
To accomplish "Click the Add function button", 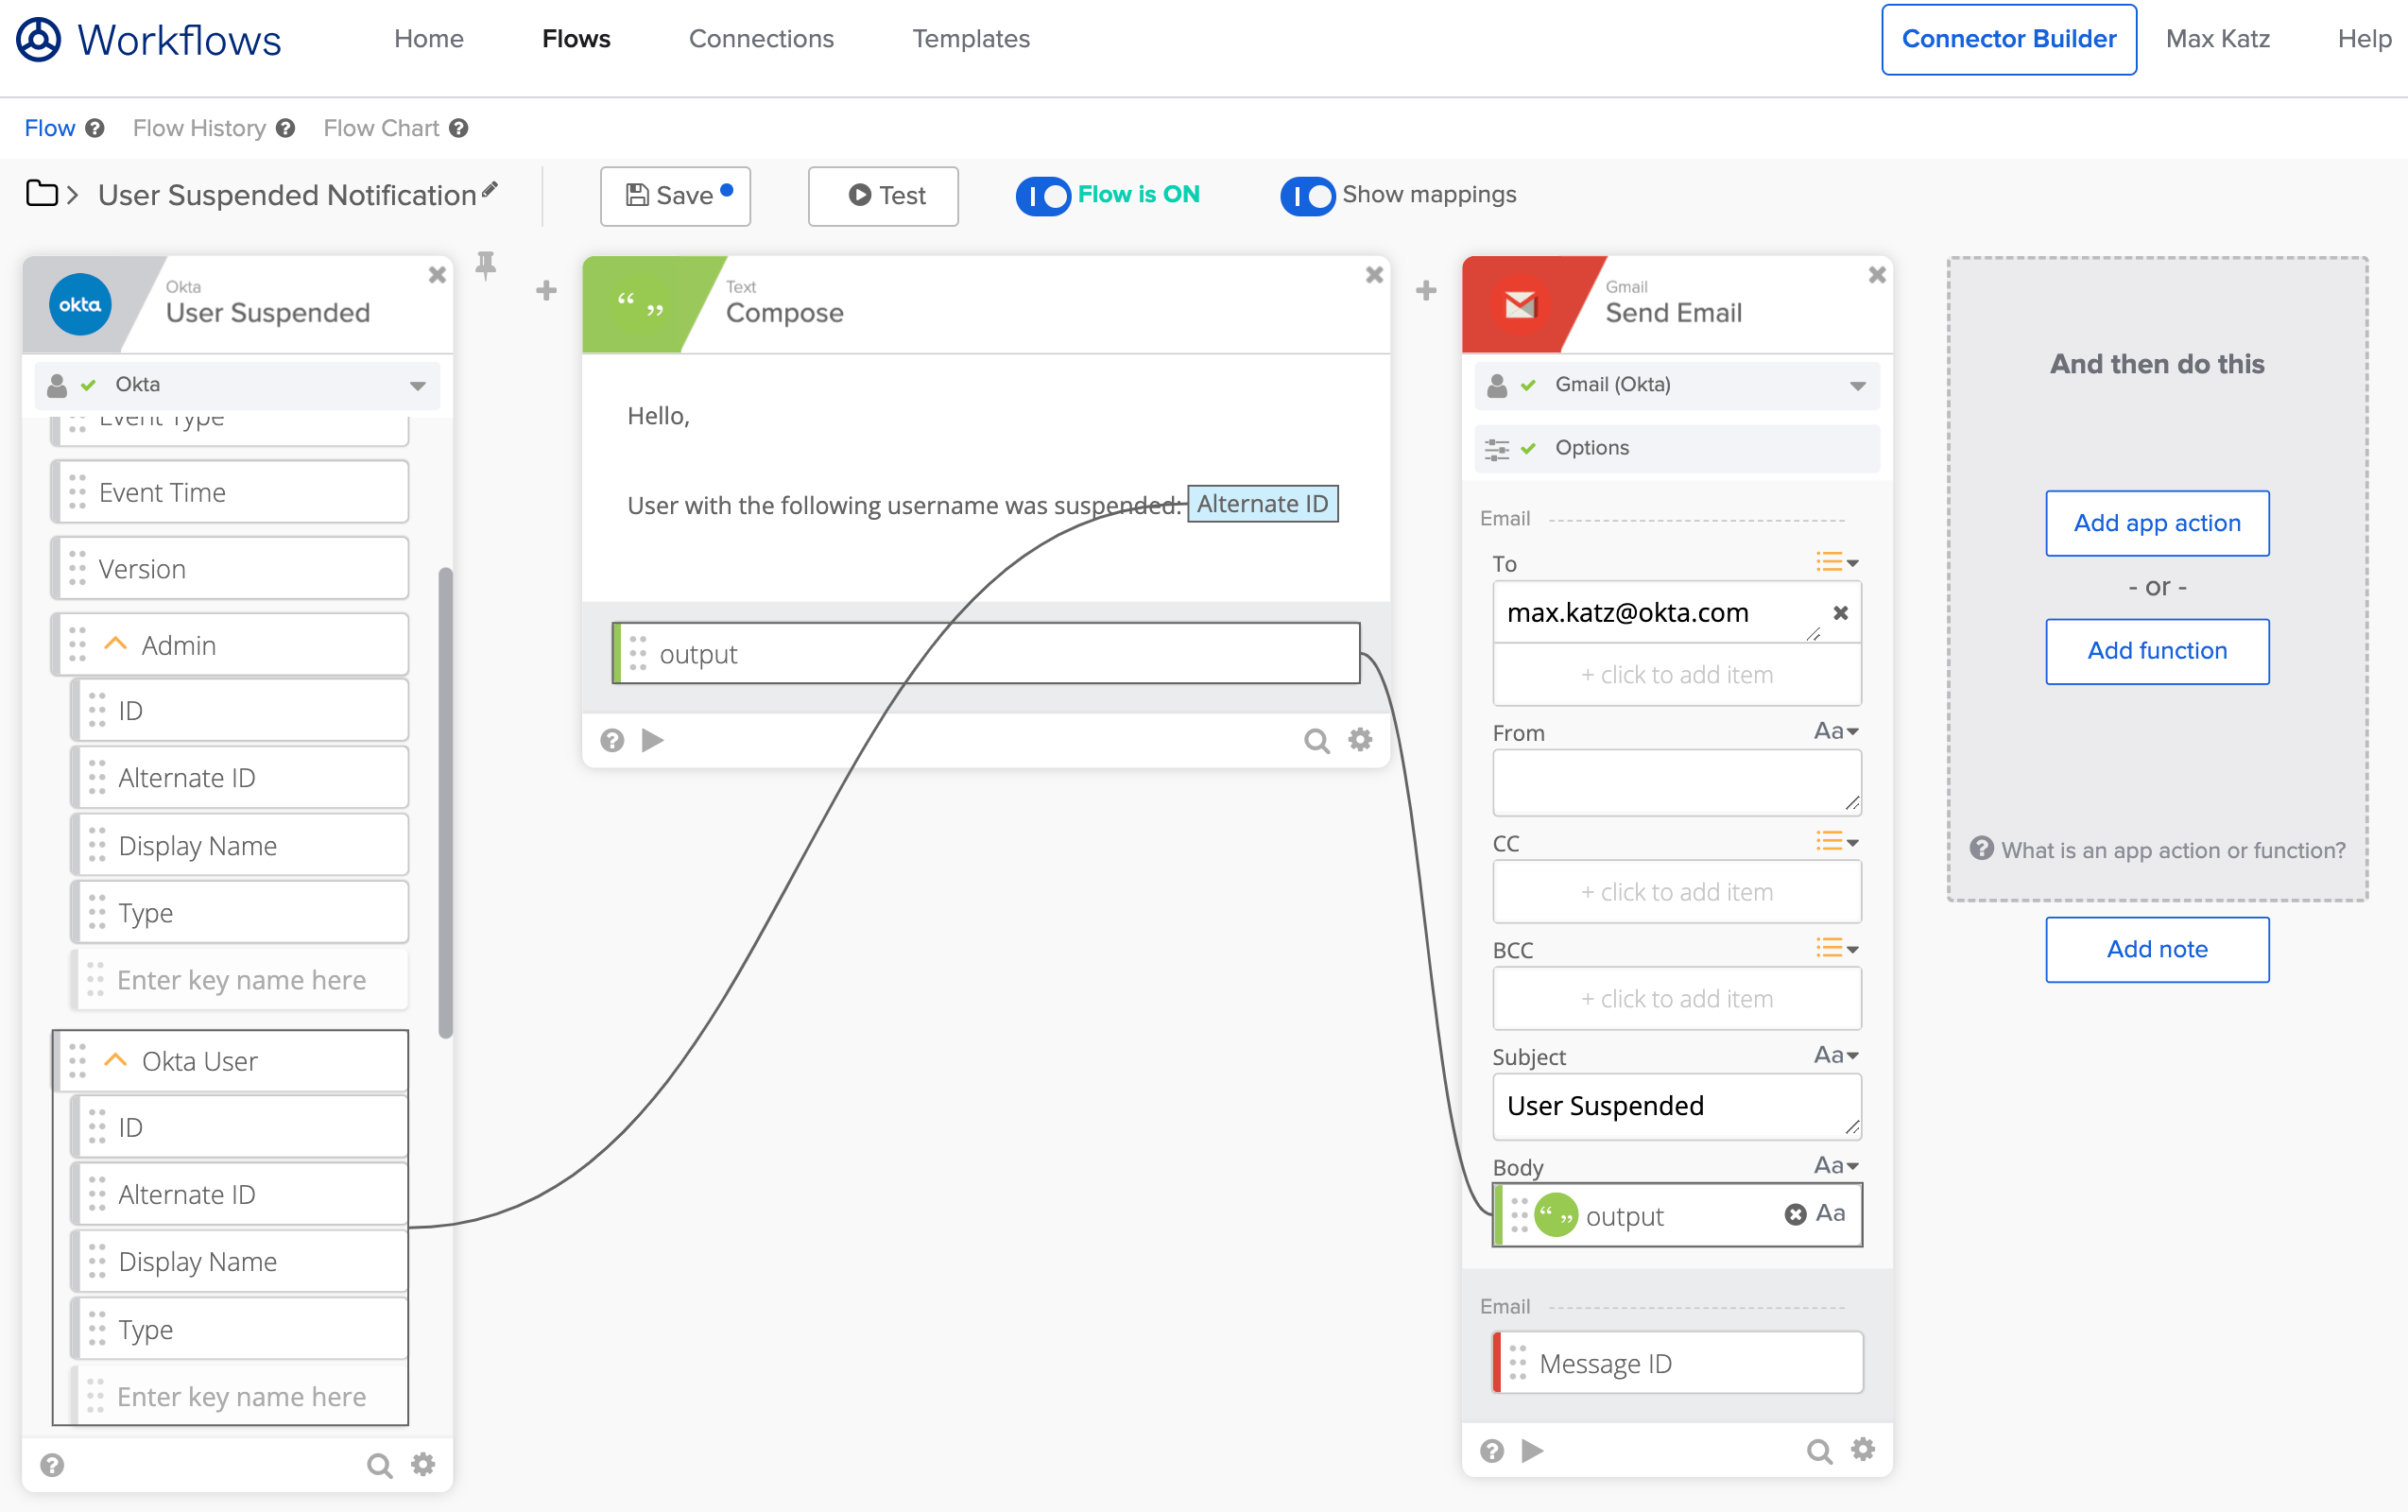I will click(2156, 651).
